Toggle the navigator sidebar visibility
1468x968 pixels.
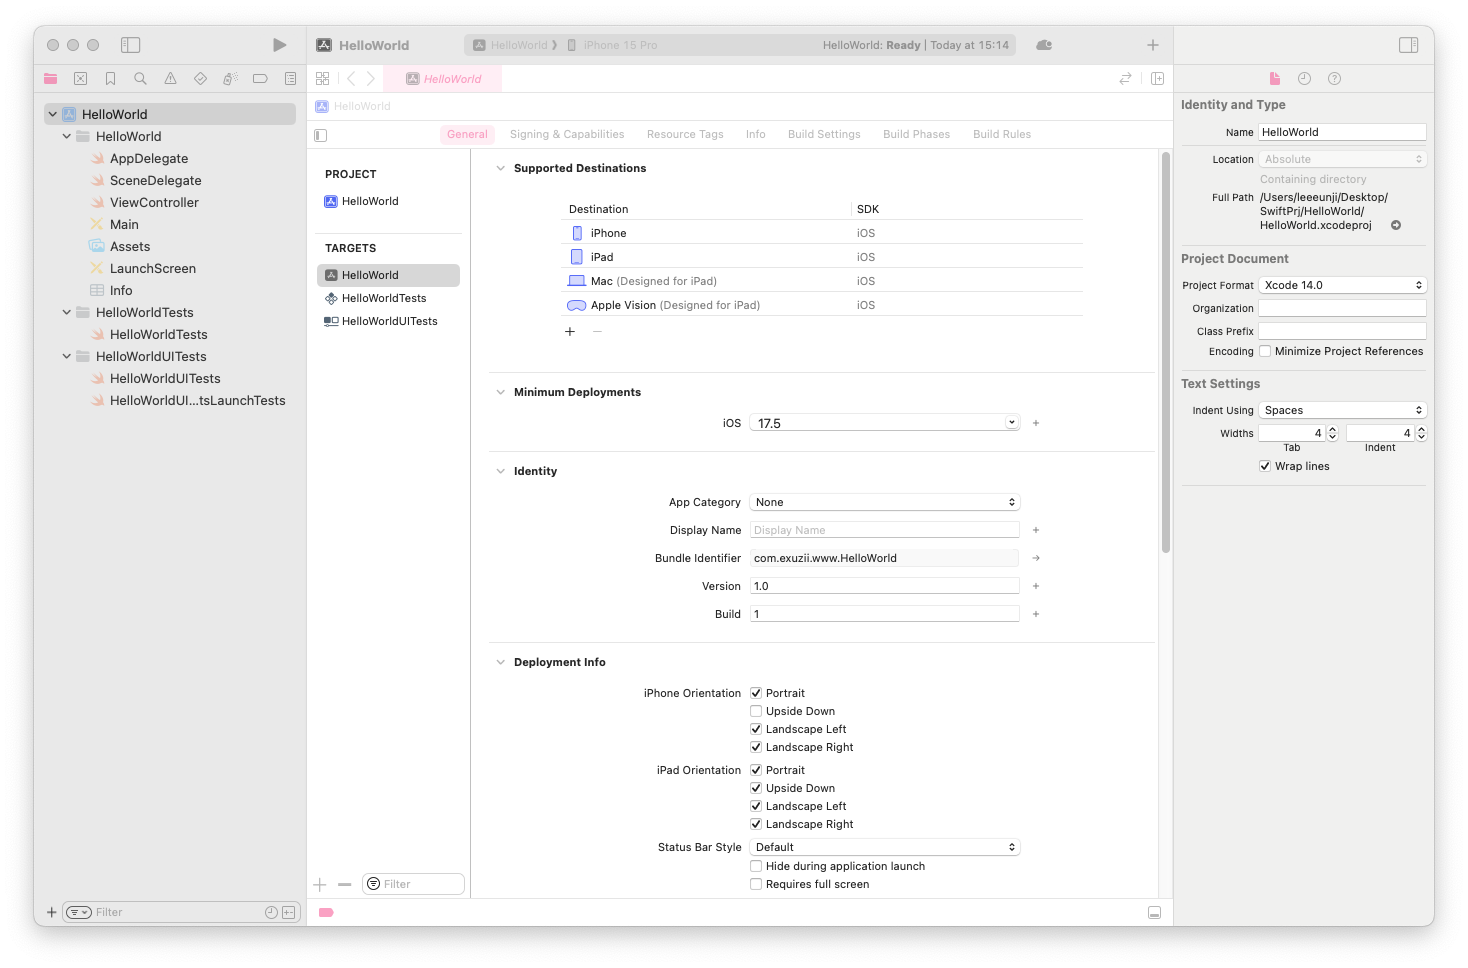(x=131, y=45)
